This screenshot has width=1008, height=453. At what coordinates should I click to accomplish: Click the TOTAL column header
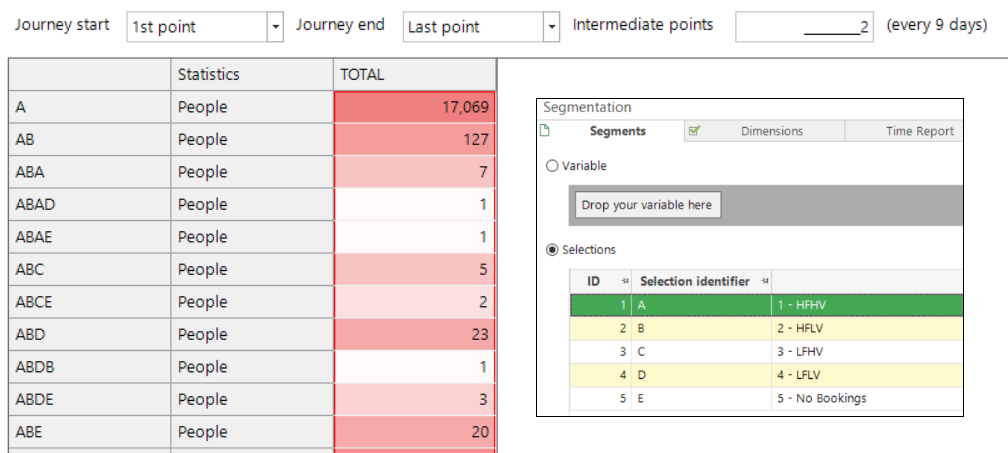click(415, 75)
